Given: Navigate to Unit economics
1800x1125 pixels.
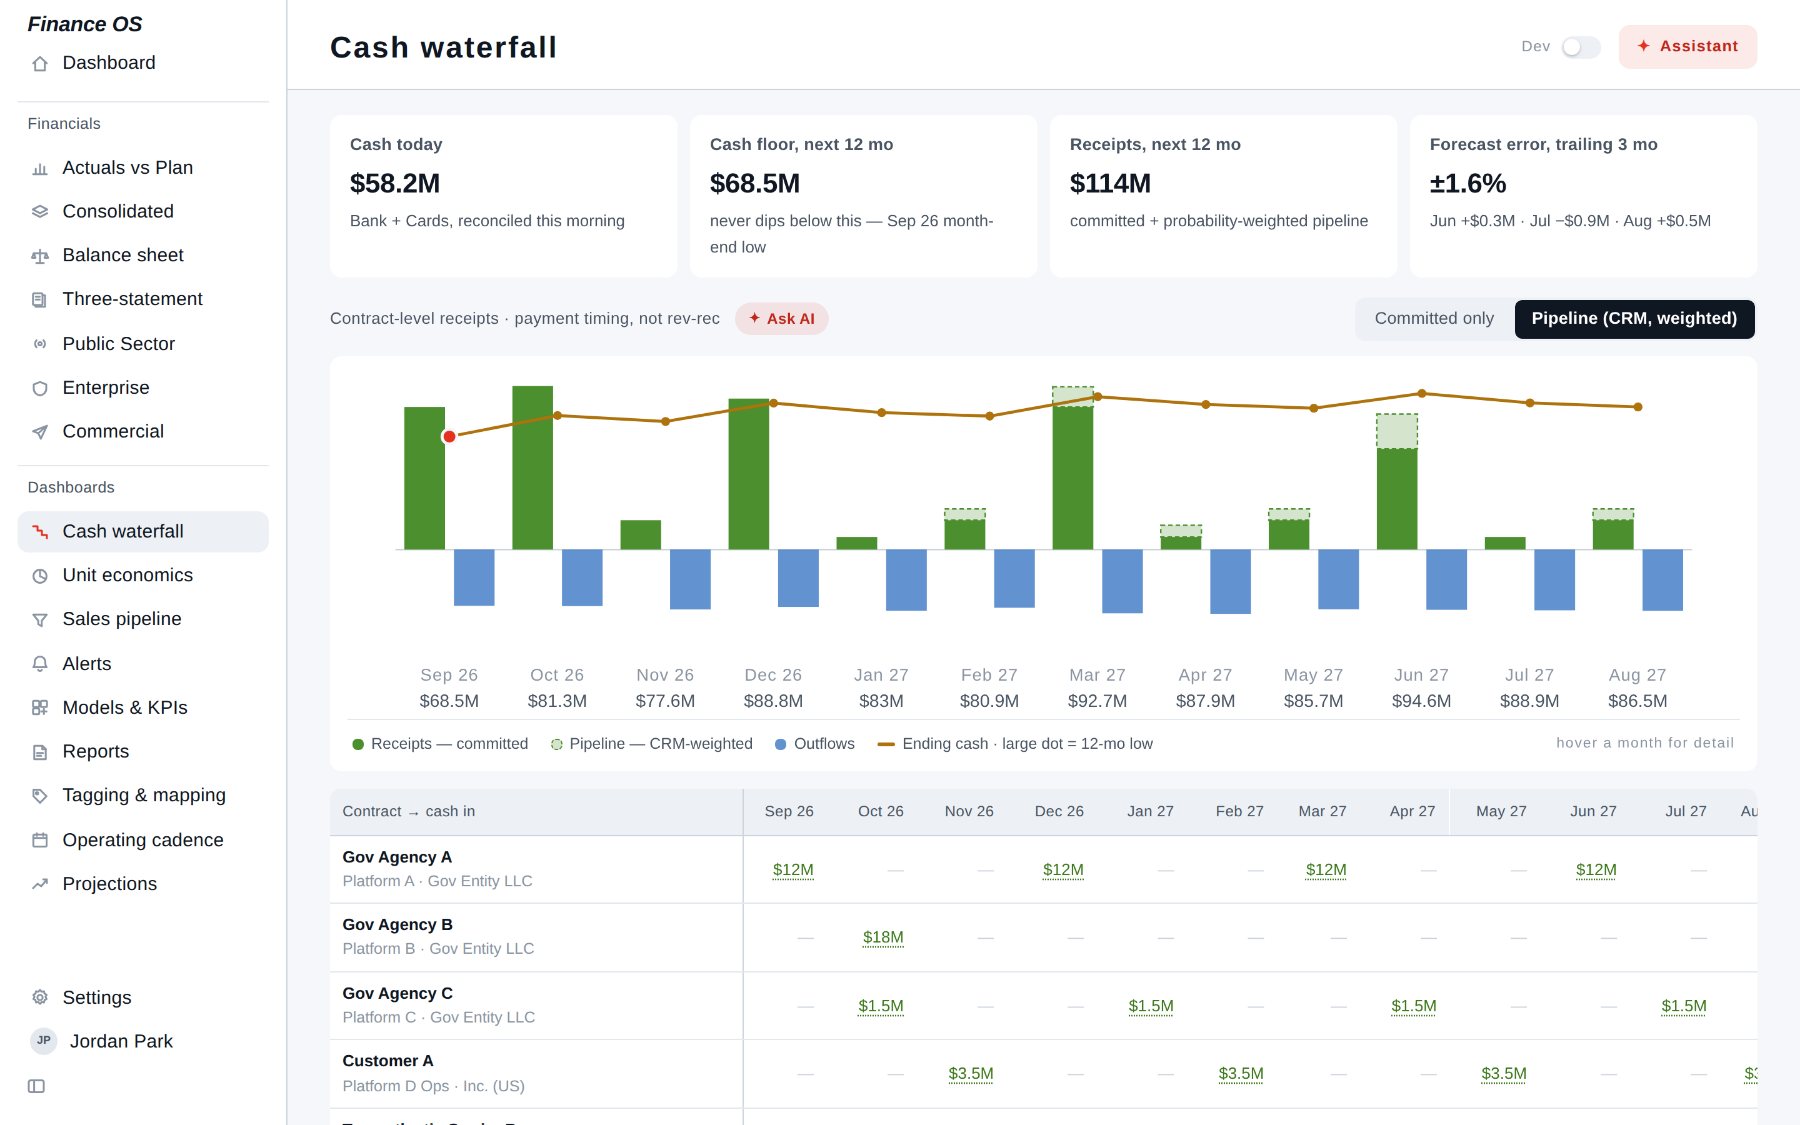Looking at the screenshot, I should [x=143, y=575].
